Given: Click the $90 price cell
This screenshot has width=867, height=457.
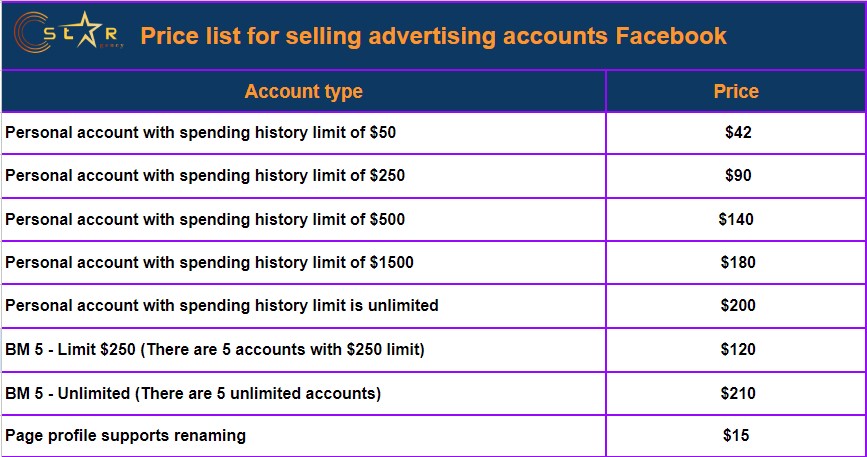Looking at the screenshot, I should pyautogui.click(x=737, y=175).
